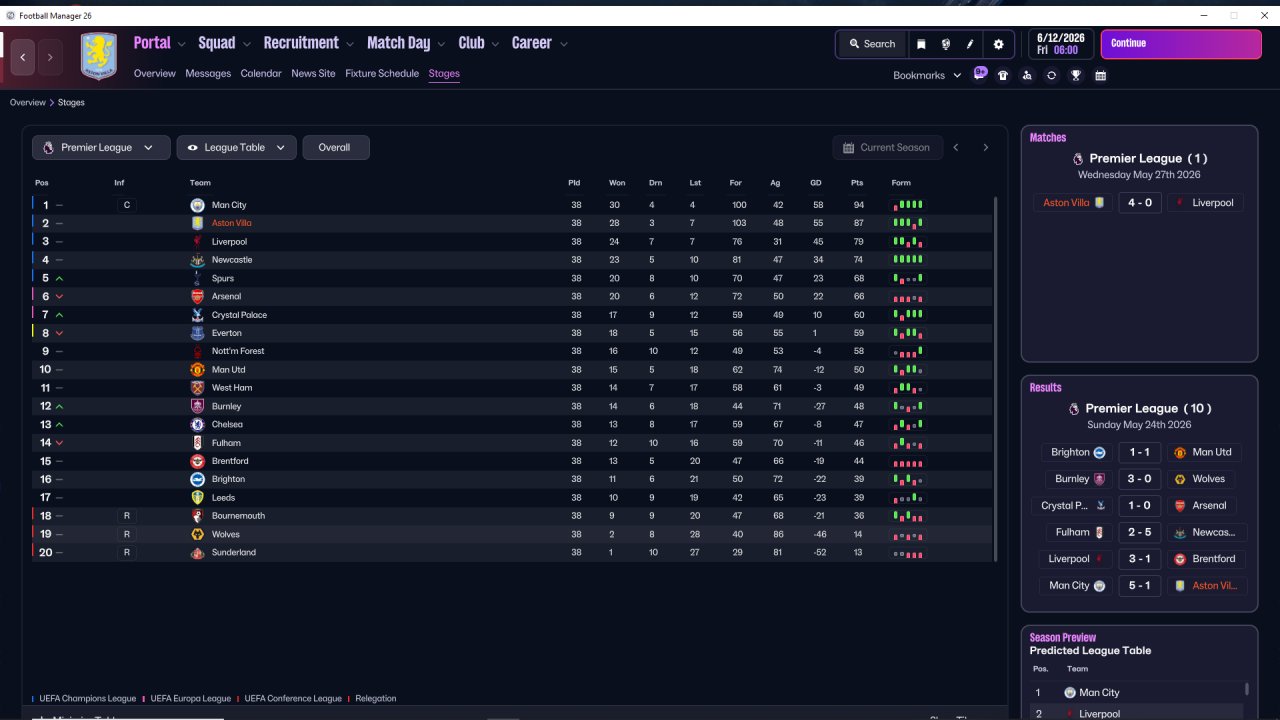Click the Overall filter button
The width and height of the screenshot is (1280, 720).
click(x=335, y=148)
